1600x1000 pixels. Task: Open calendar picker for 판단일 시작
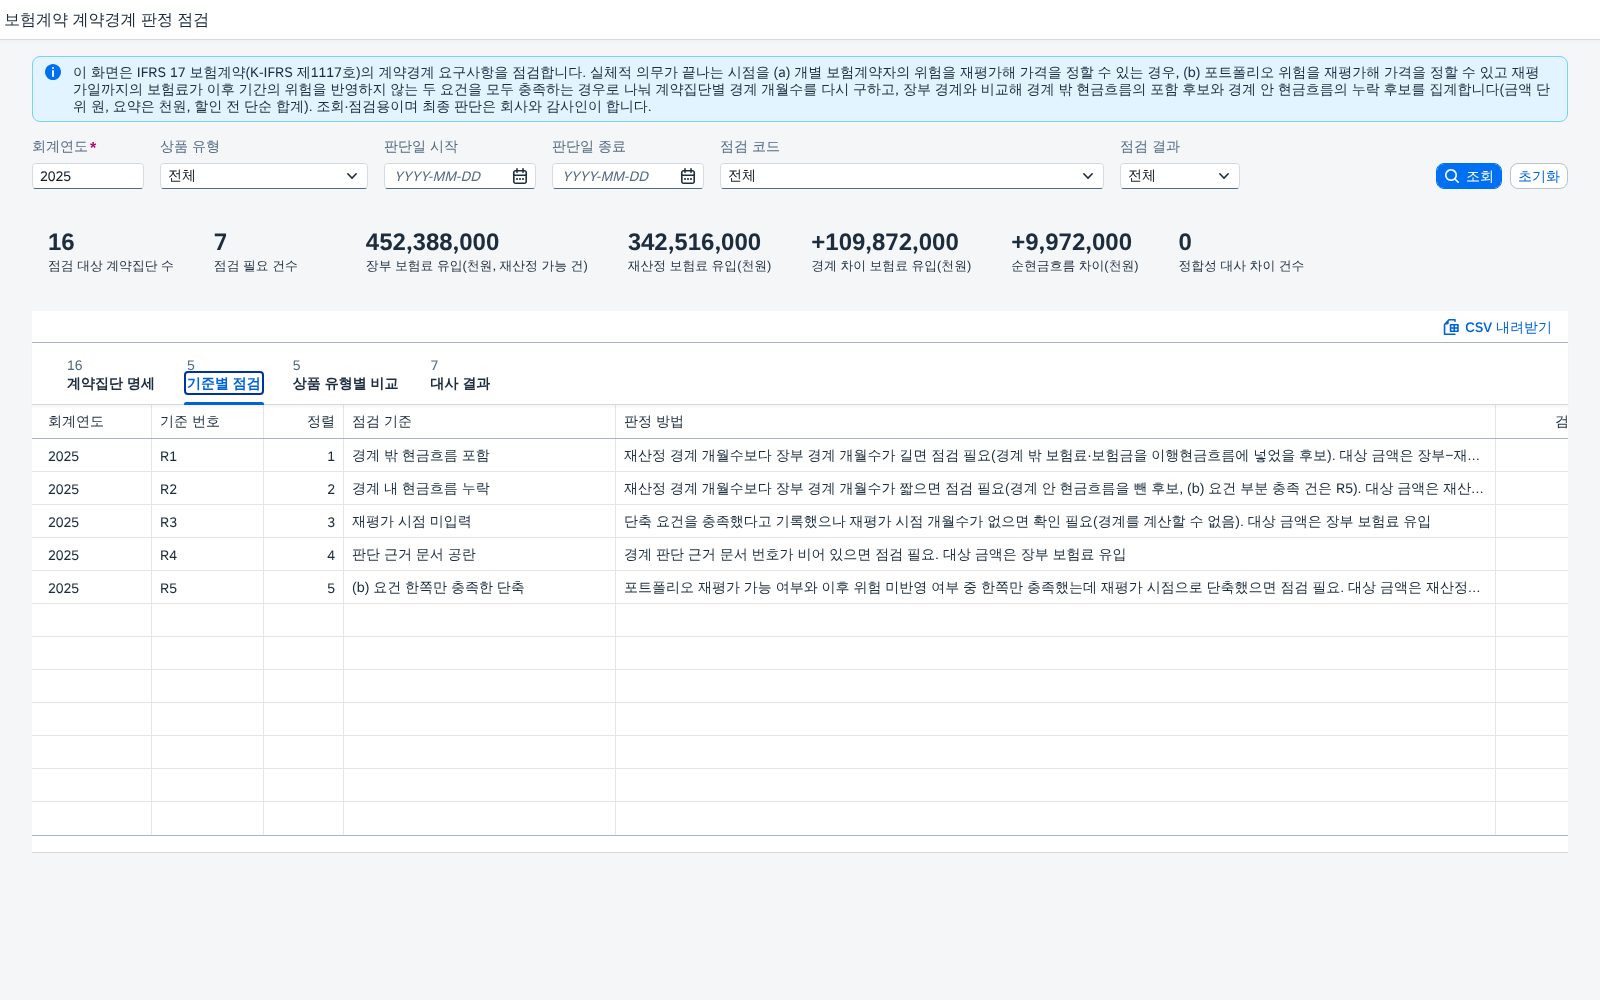click(x=520, y=176)
